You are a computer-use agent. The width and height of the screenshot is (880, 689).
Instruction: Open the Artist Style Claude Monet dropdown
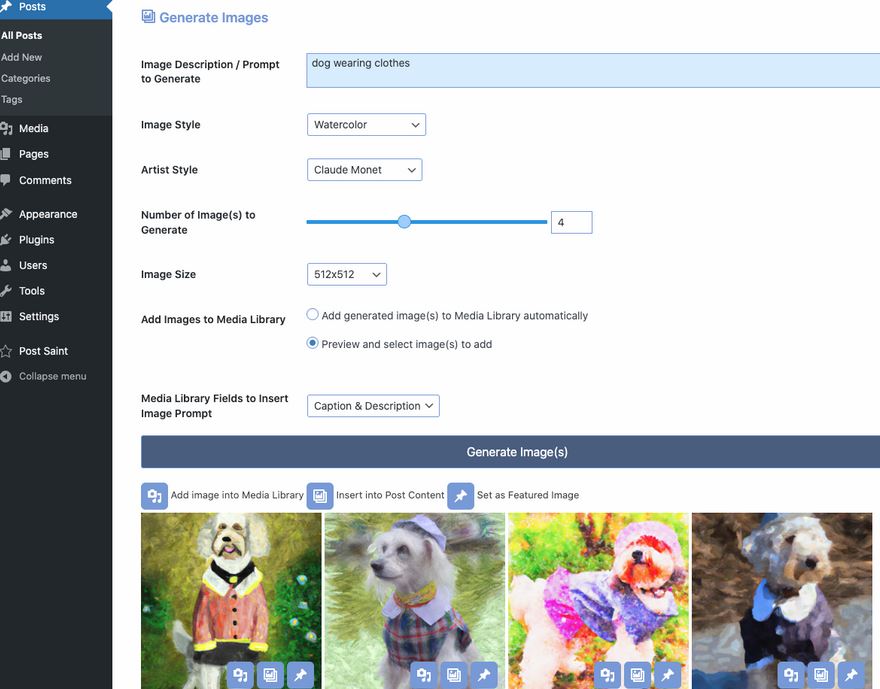pos(365,170)
